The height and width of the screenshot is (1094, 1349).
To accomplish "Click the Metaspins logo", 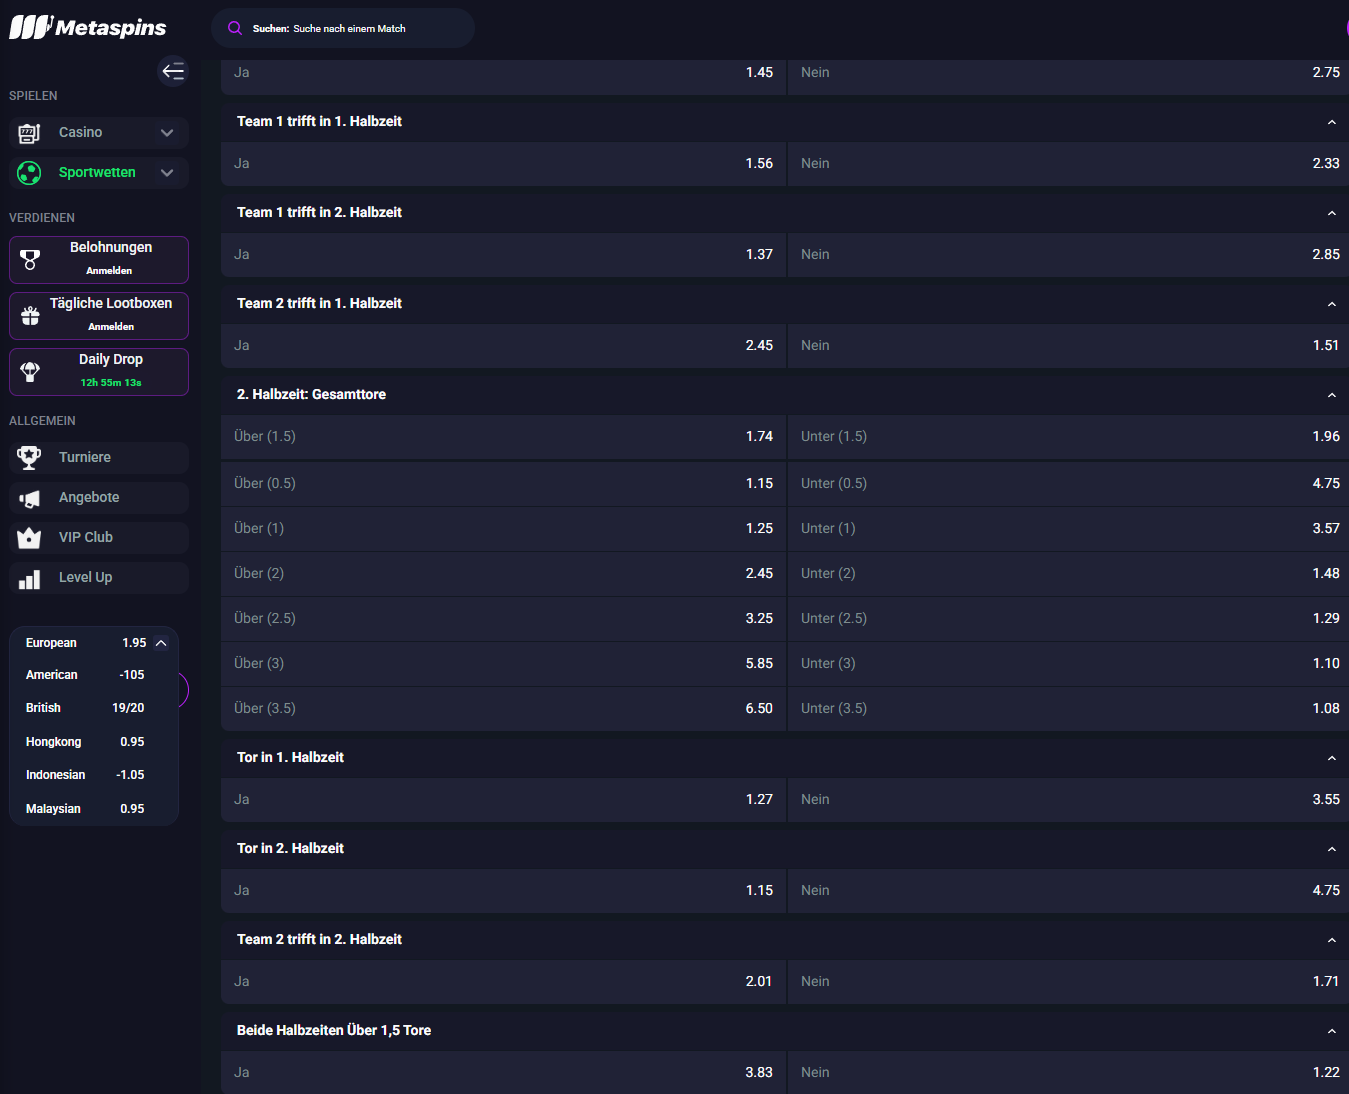I will (88, 28).
